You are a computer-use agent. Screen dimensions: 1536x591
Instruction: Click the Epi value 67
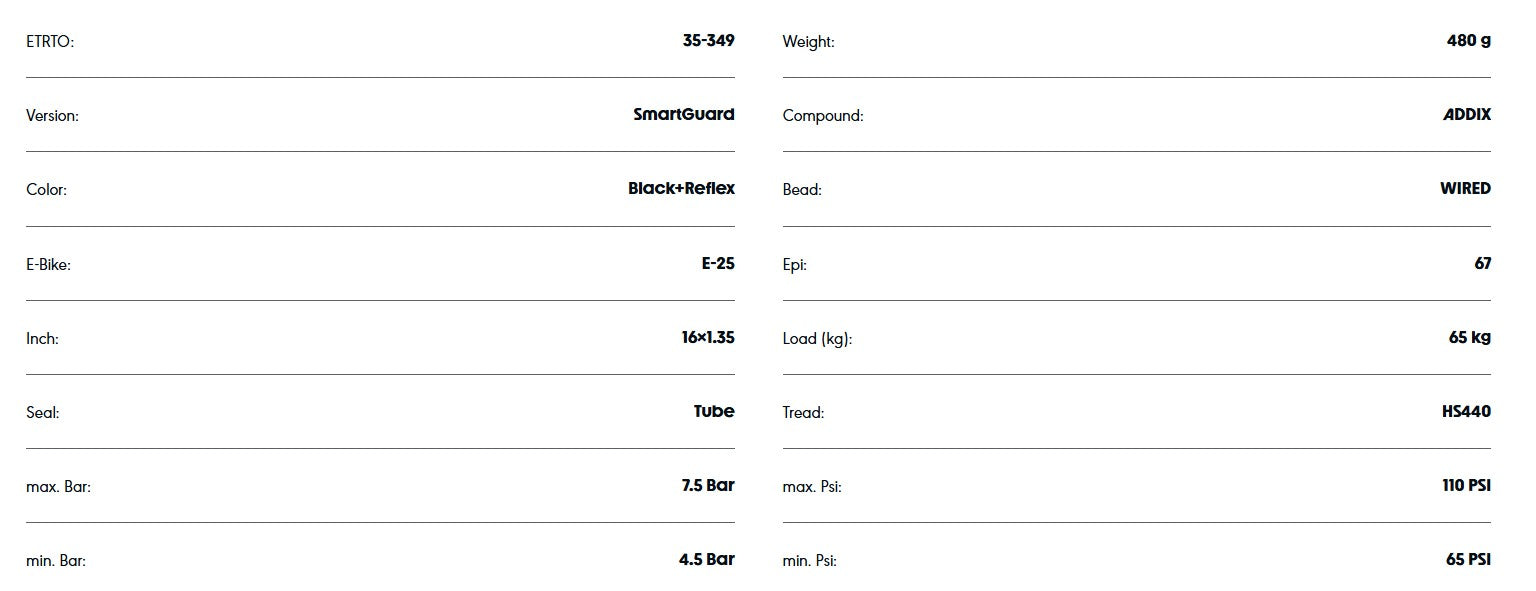coord(1482,263)
